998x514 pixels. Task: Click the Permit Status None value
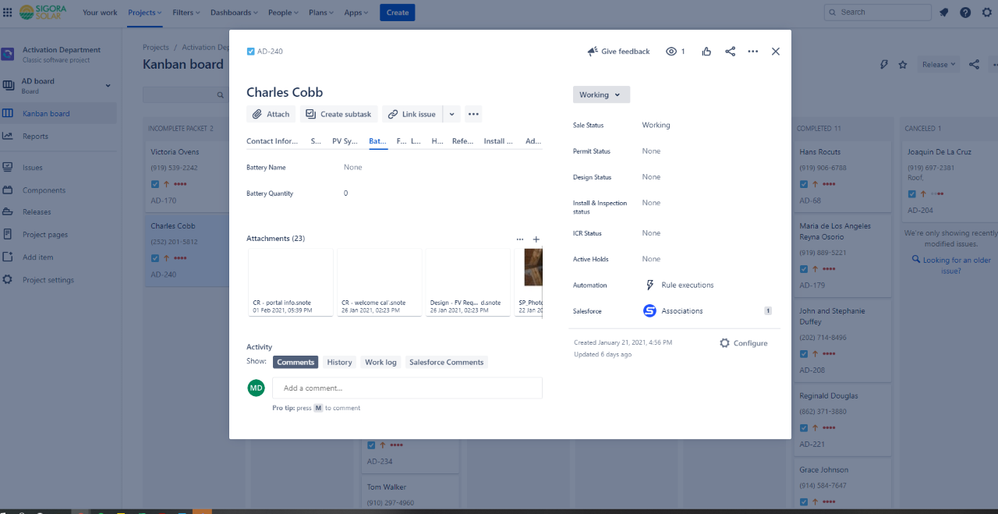click(x=651, y=151)
